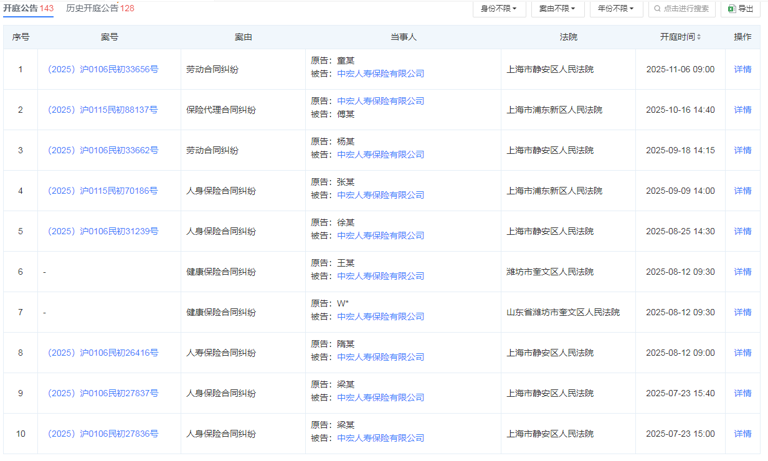Select 劳动合同纠纷 cause in row 1
The image size is (768, 461).
[212, 69]
